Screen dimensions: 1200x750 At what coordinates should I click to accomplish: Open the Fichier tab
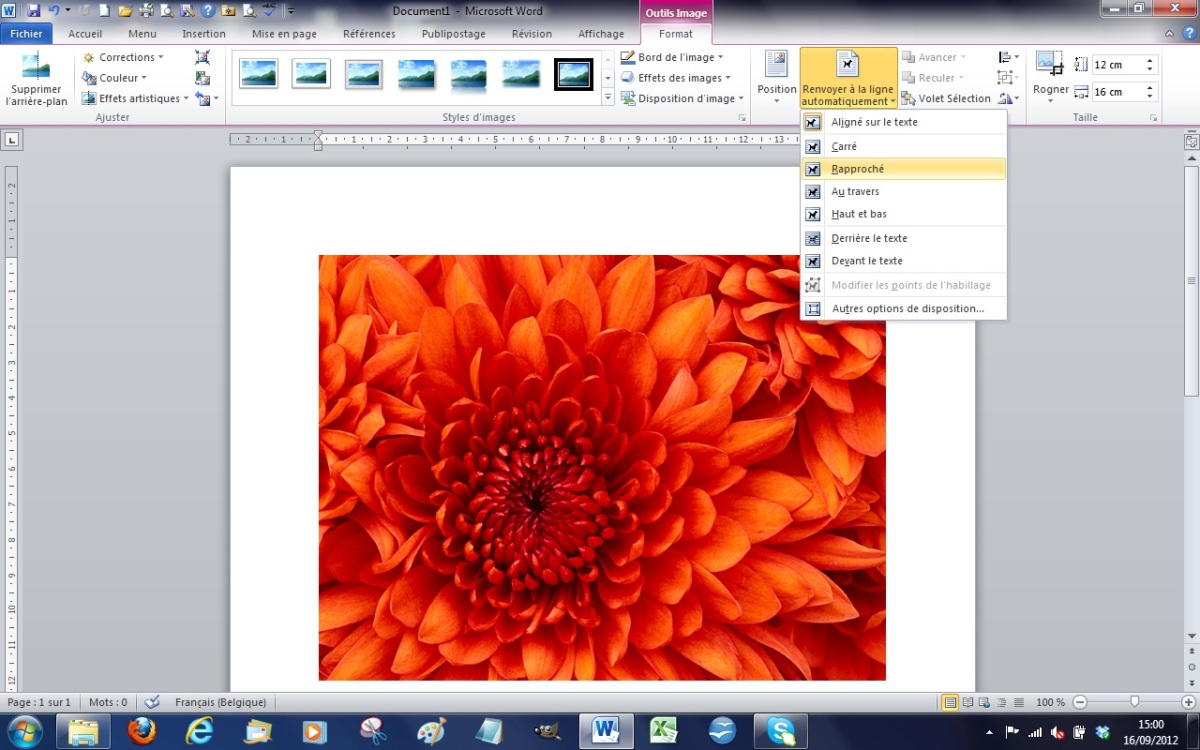pyautogui.click(x=27, y=34)
